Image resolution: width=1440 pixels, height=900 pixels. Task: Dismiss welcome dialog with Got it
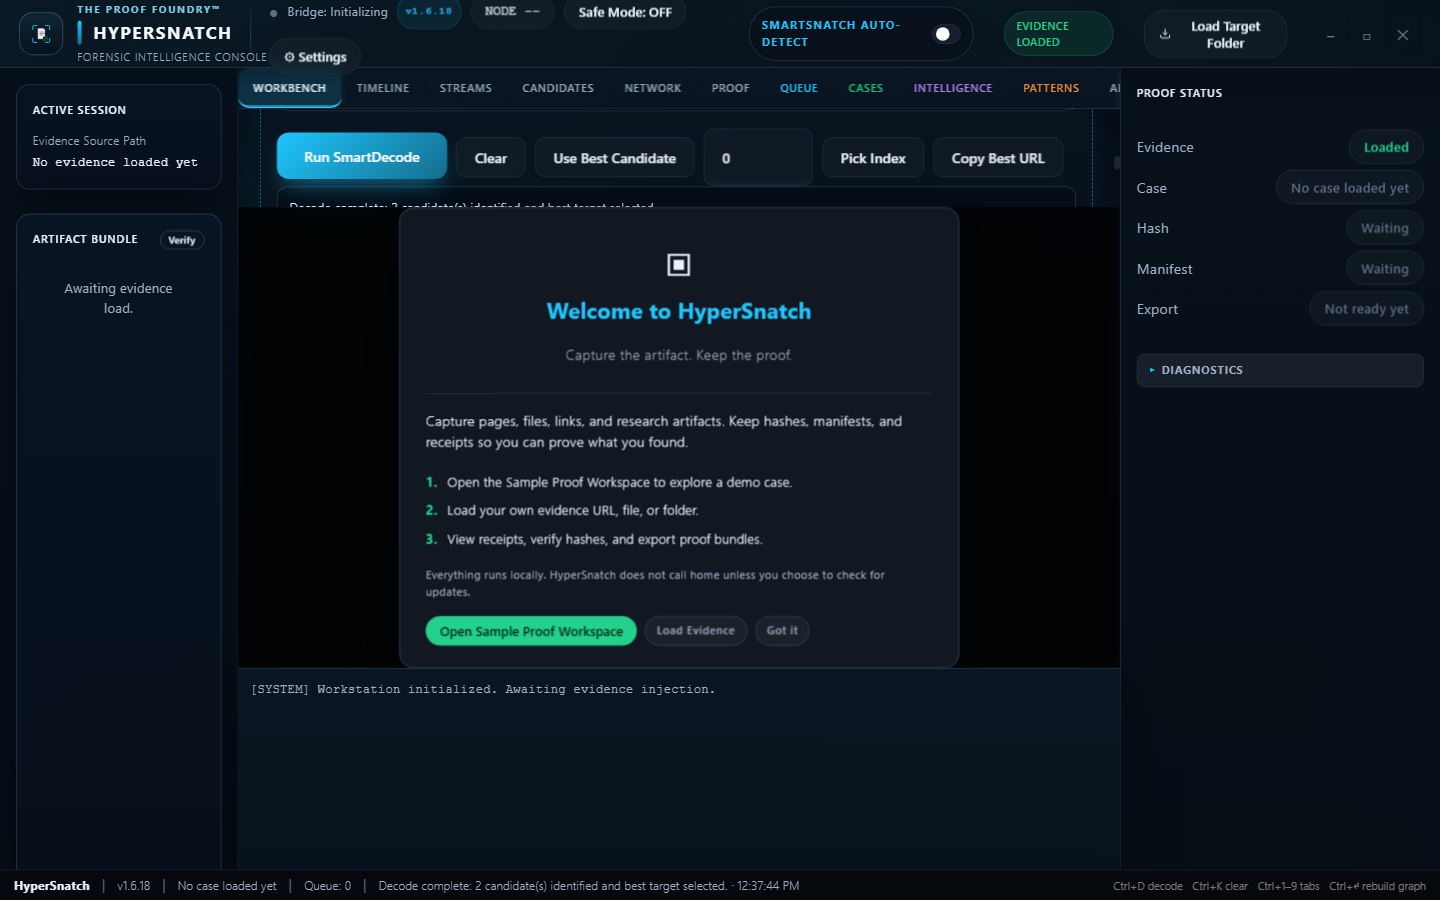pos(782,631)
